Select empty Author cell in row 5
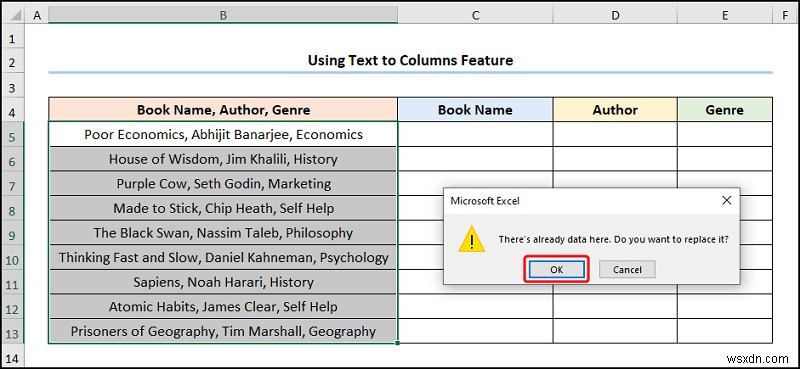This screenshot has height=369, width=800. tap(615, 134)
